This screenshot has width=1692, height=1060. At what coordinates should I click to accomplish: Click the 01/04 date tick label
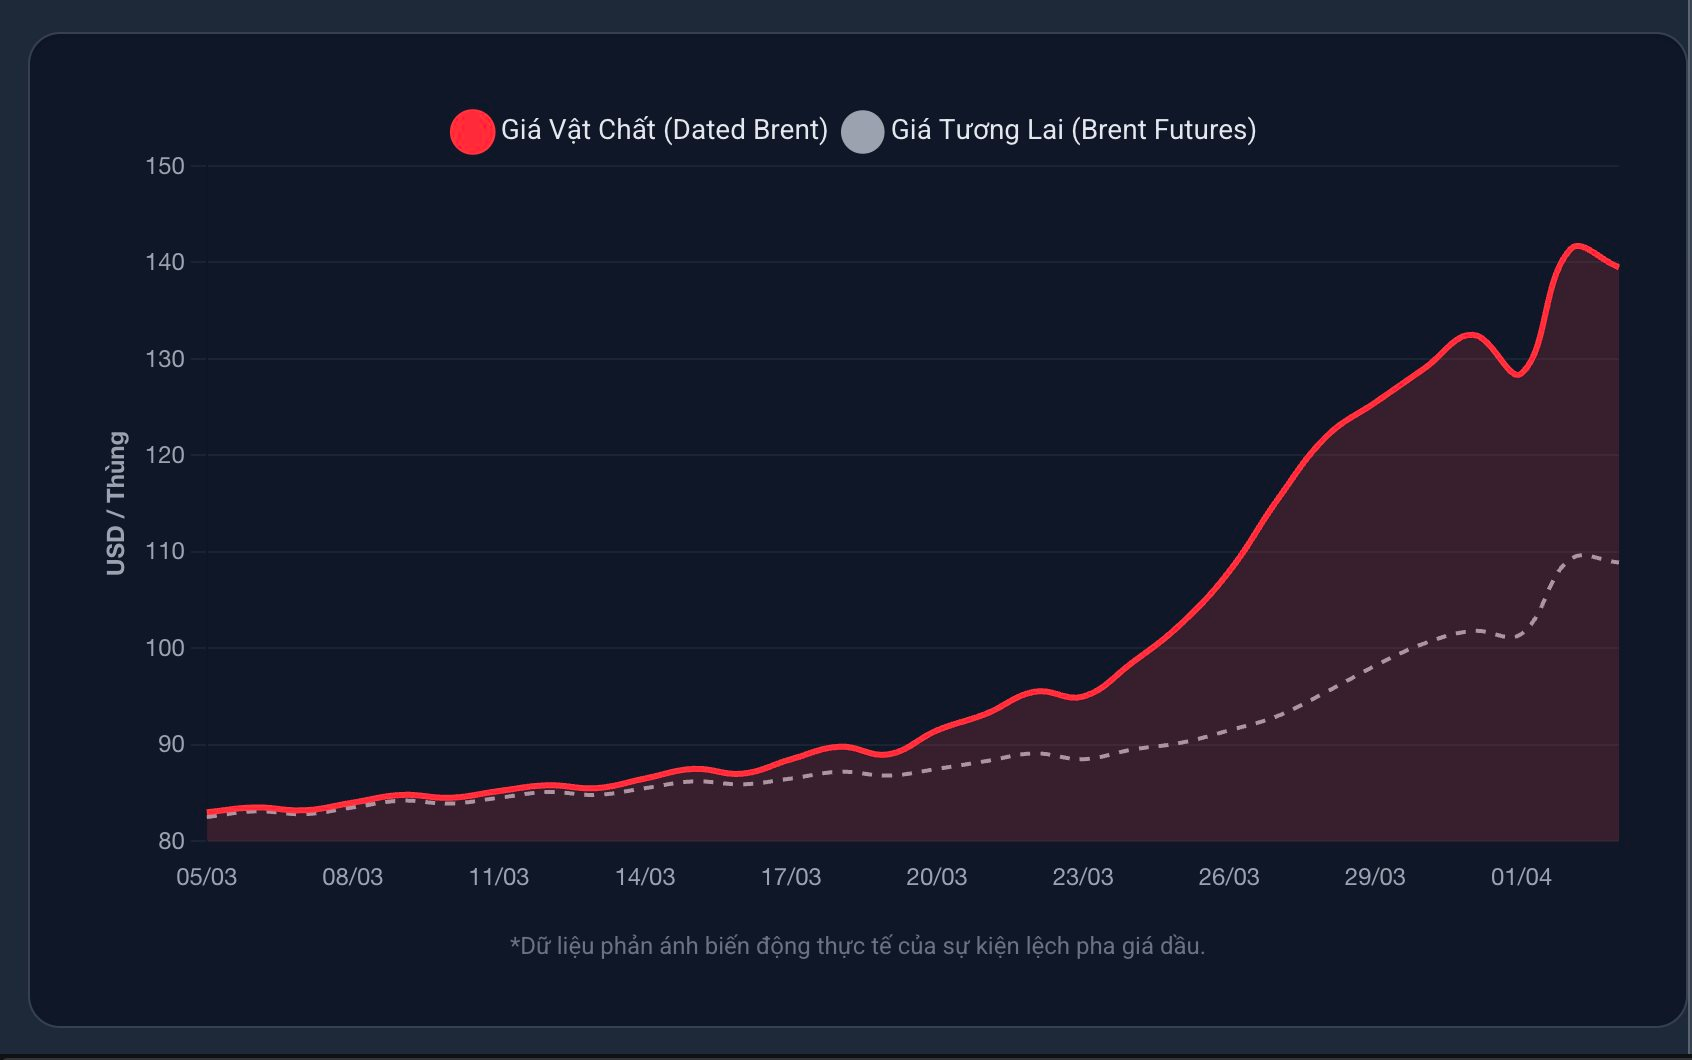pyautogui.click(x=1520, y=877)
